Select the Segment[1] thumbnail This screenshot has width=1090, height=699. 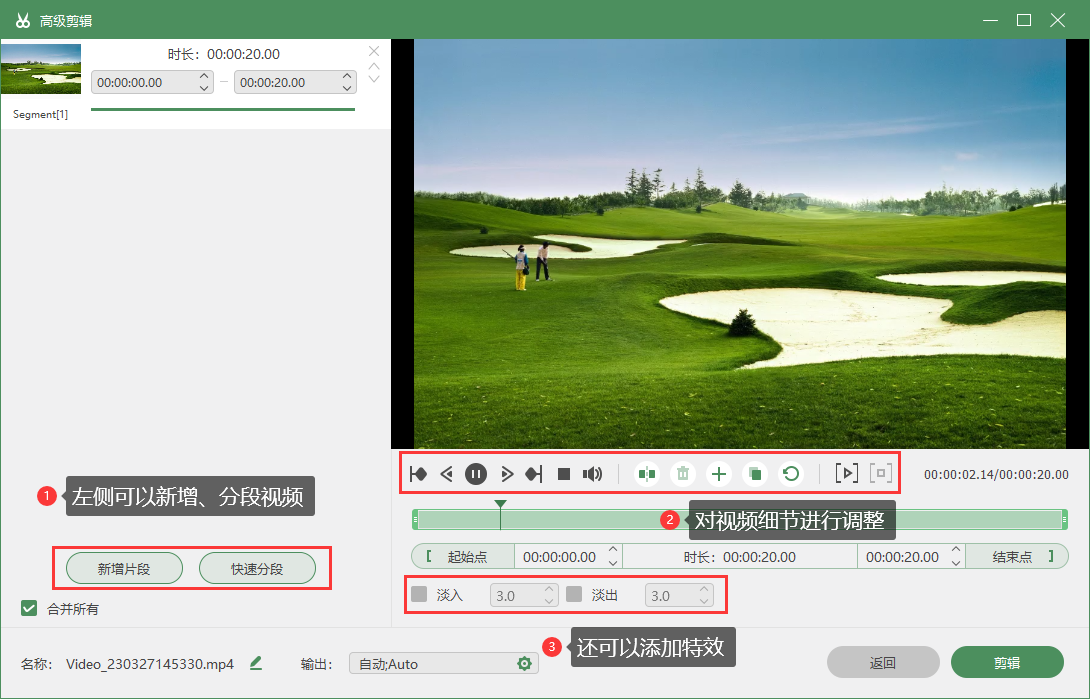coord(41,69)
